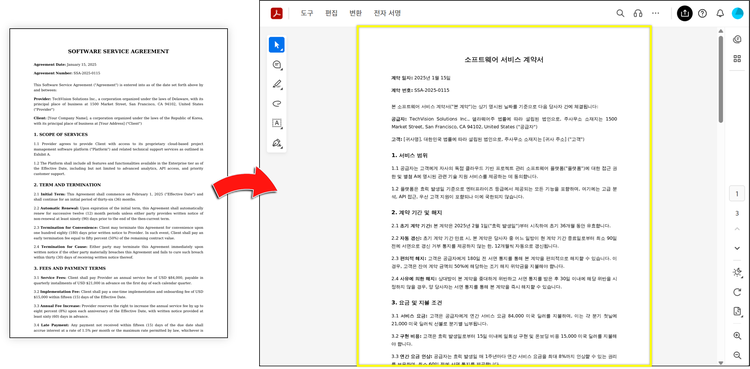Open the four-squares thumbnails panel
The image size is (750, 369).
click(x=737, y=59)
